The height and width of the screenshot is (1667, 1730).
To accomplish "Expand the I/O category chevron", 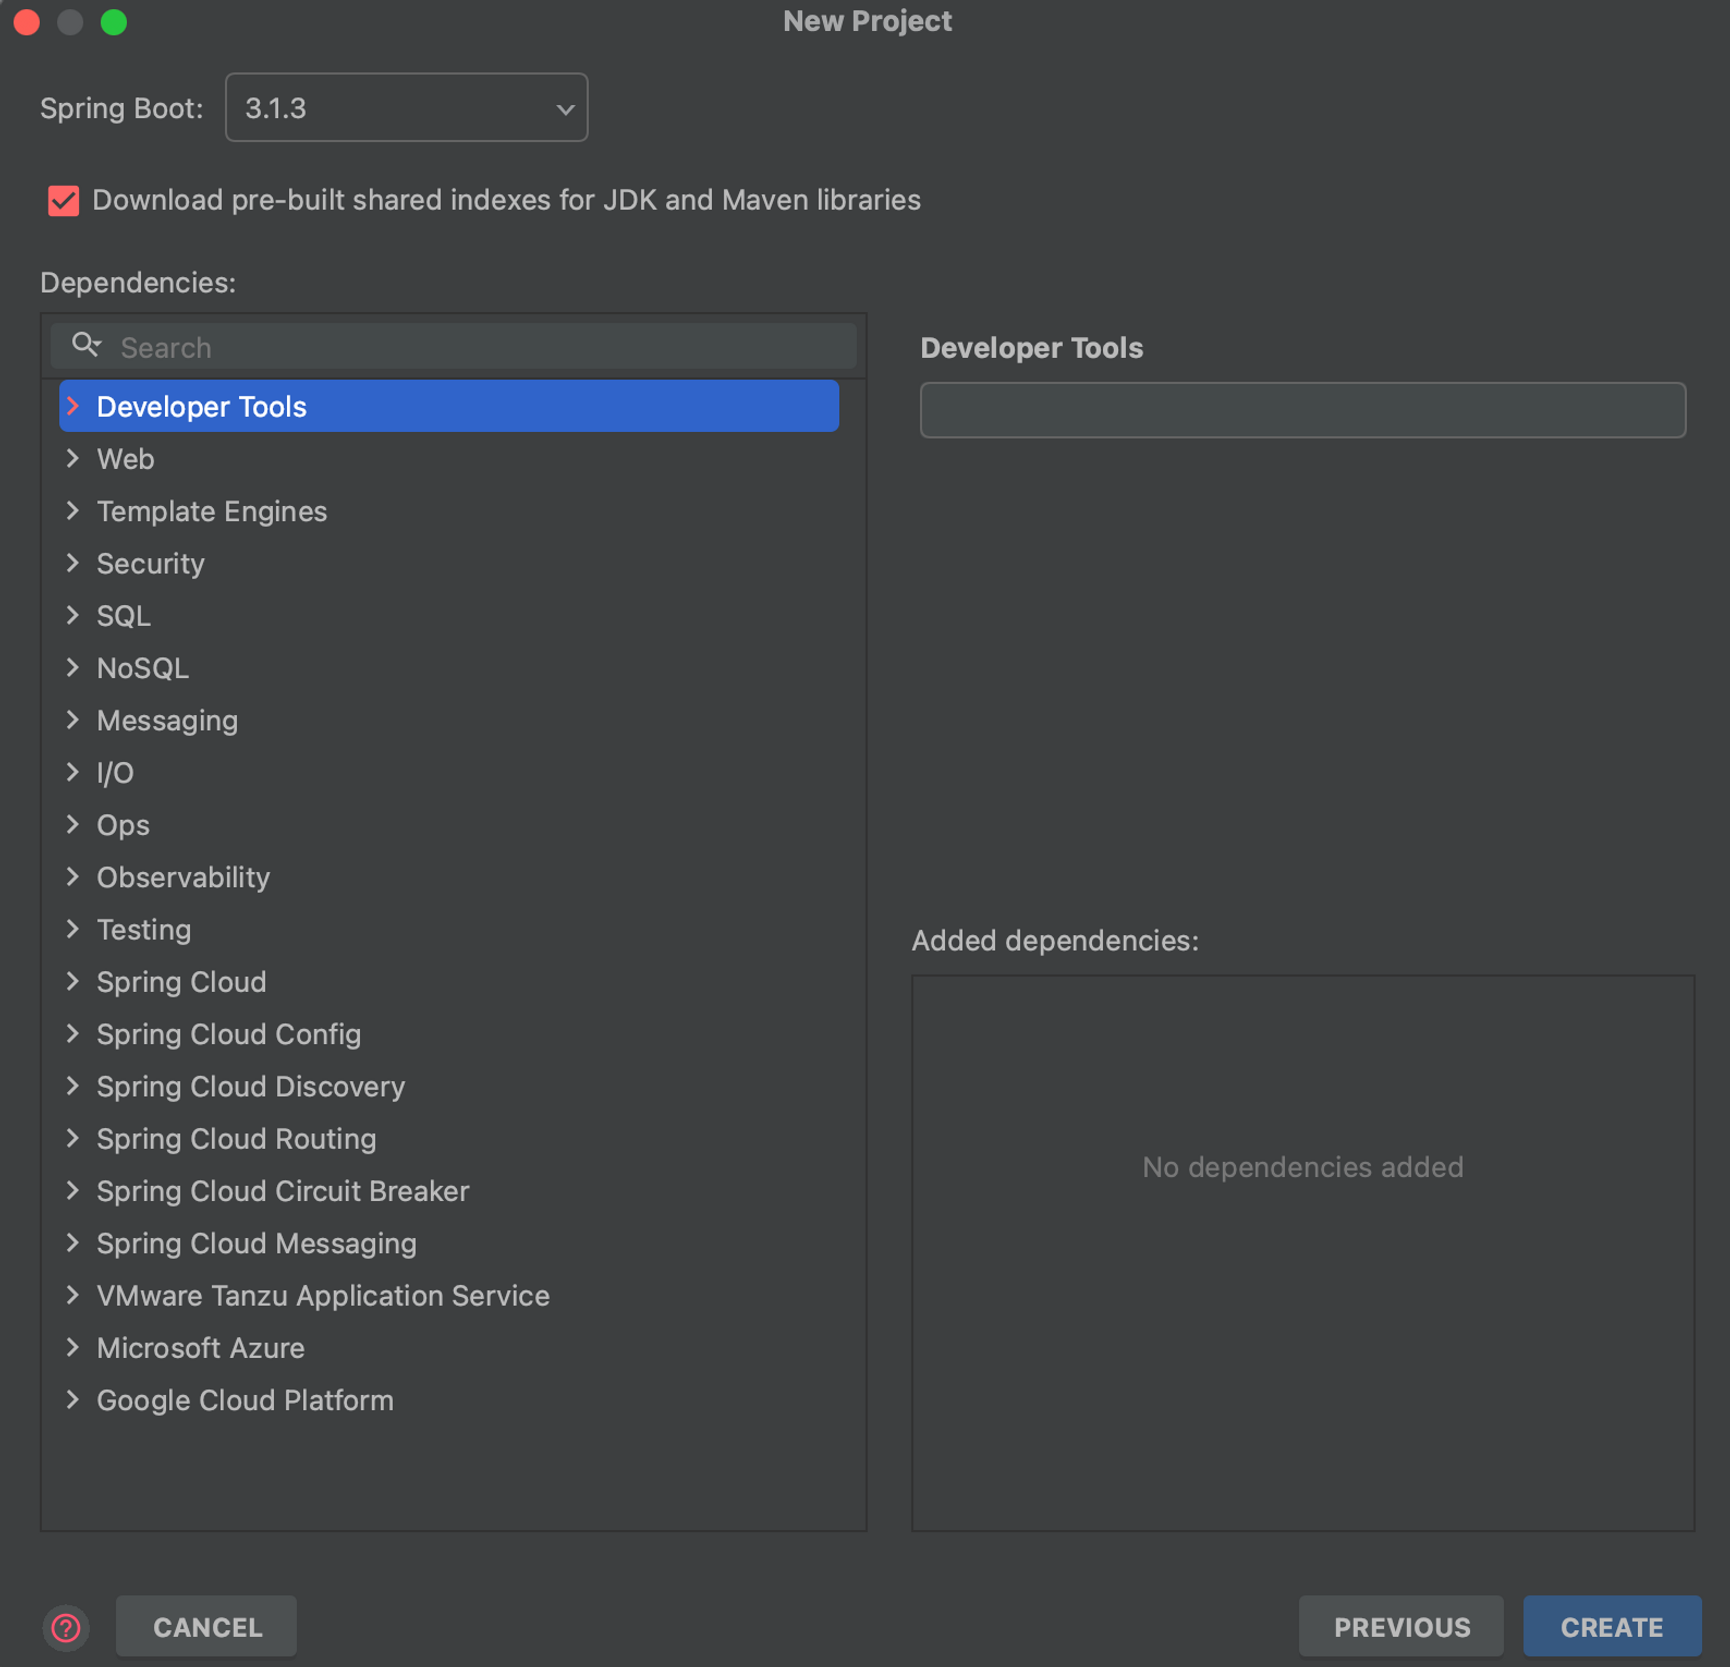I will (x=73, y=772).
